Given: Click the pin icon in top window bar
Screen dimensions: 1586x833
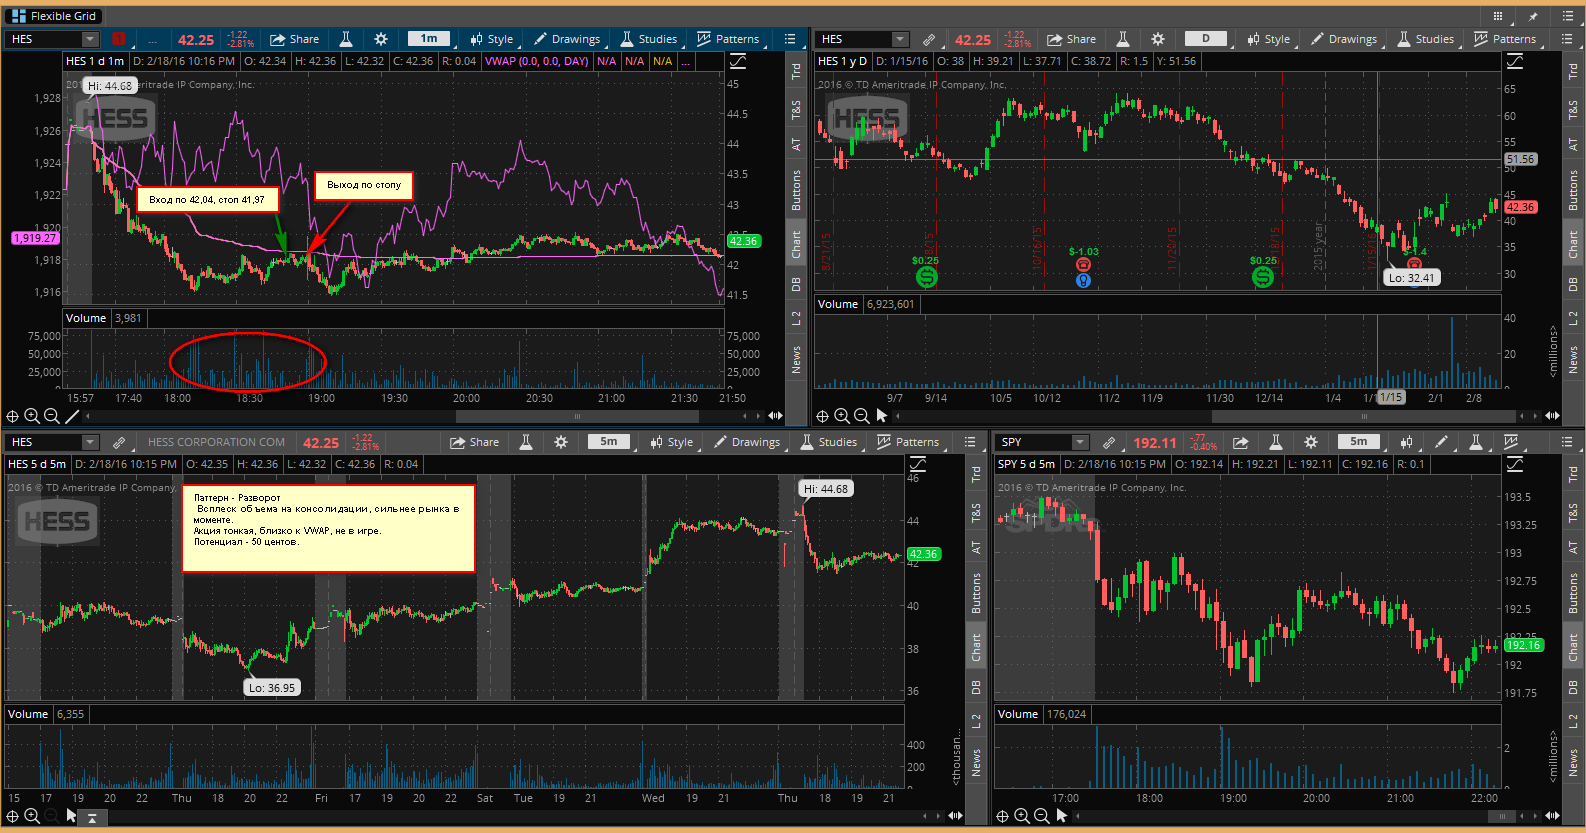Looking at the screenshot, I should click(x=1533, y=16).
